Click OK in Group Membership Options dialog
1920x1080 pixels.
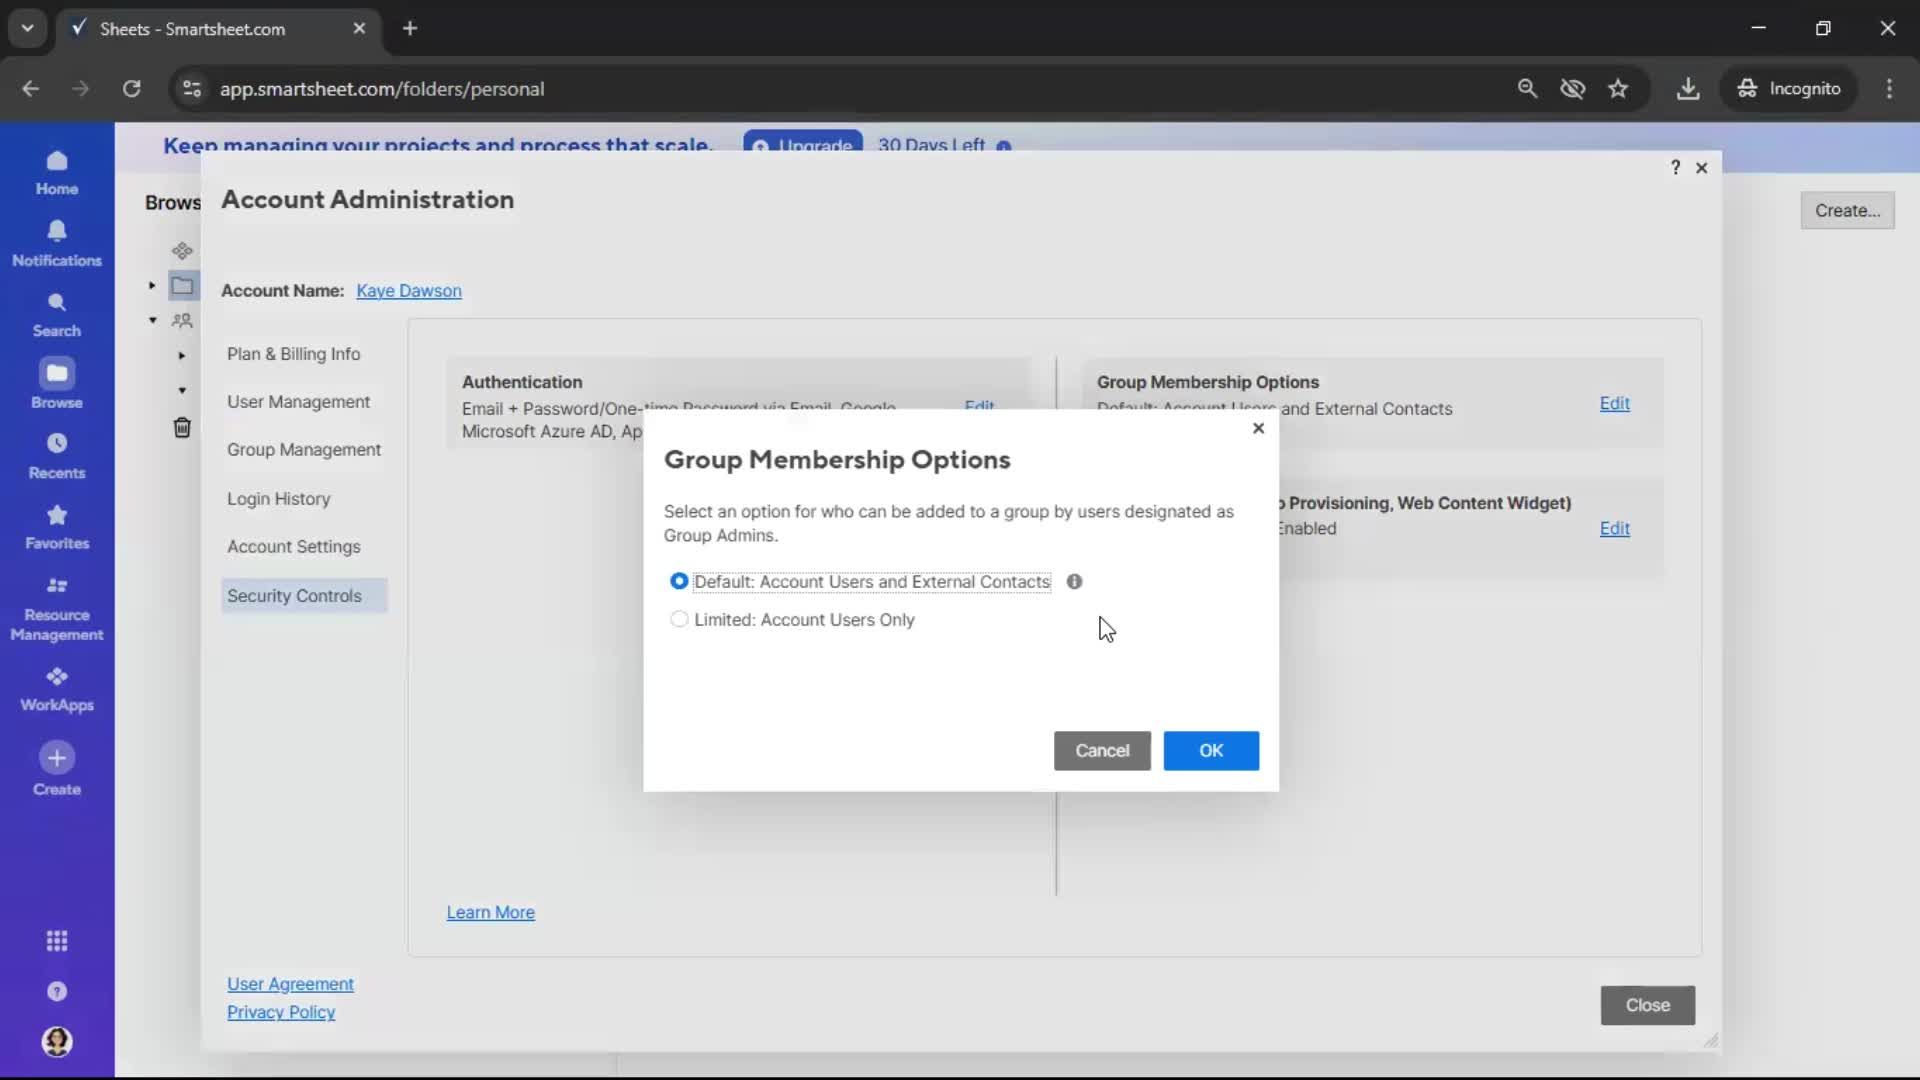(x=1211, y=750)
